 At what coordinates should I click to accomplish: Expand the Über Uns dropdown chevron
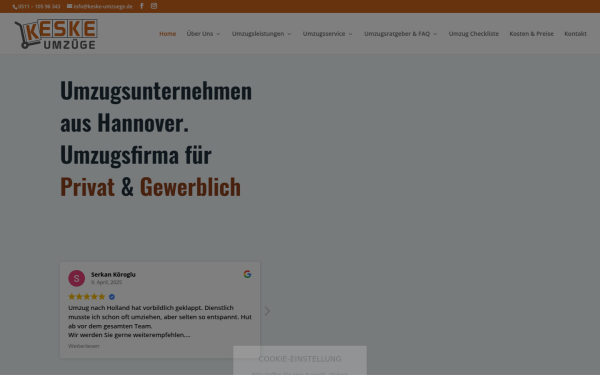tap(218, 34)
